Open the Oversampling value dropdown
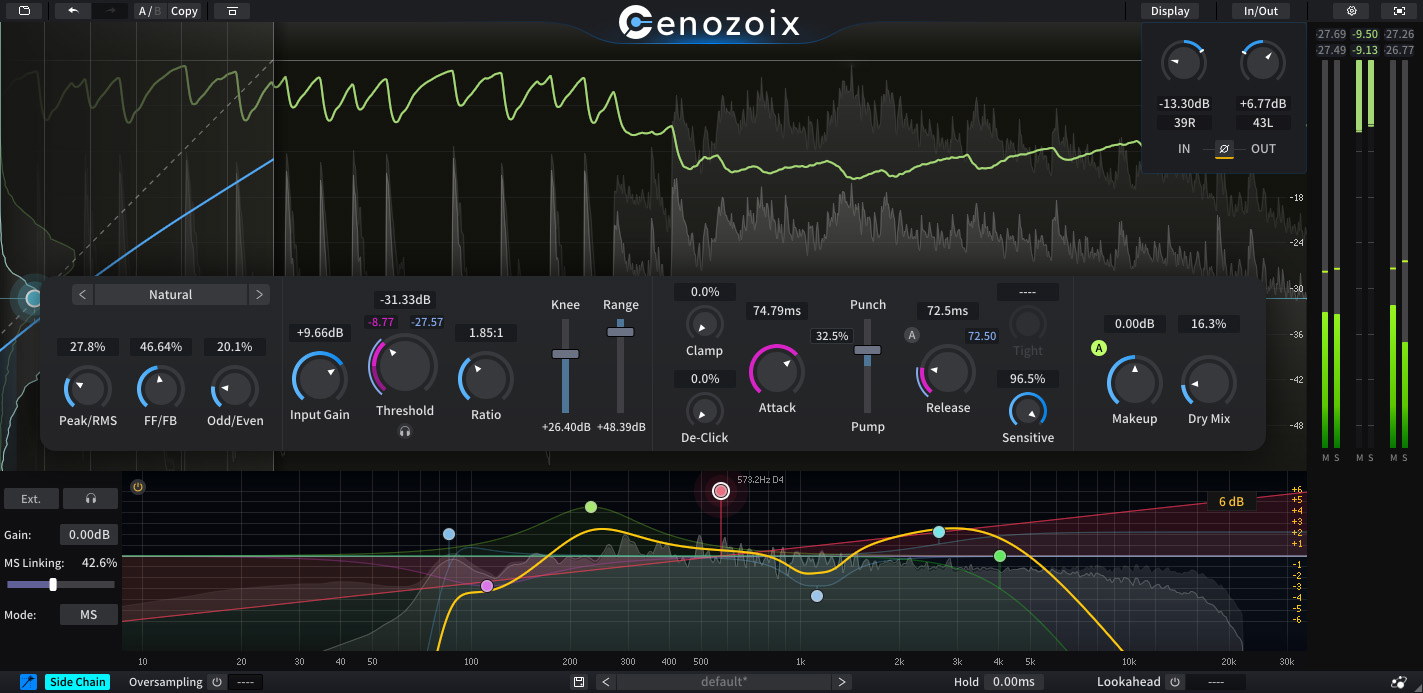 [x=246, y=682]
